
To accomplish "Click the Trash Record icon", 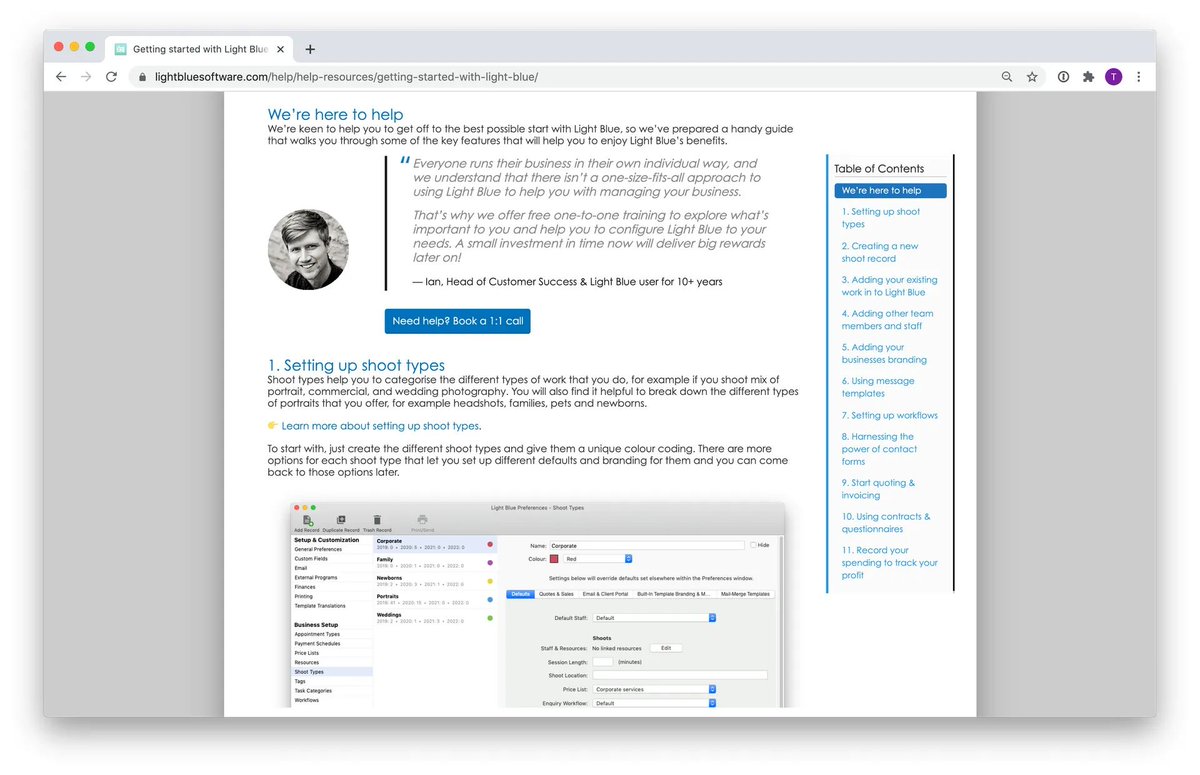I will coord(376,519).
